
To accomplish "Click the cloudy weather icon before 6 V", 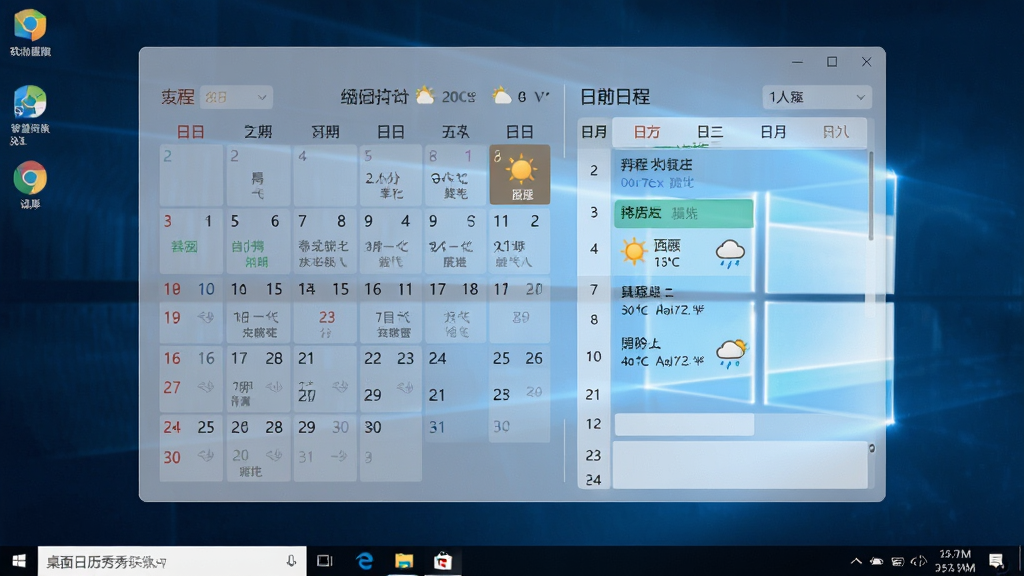I will point(502,96).
